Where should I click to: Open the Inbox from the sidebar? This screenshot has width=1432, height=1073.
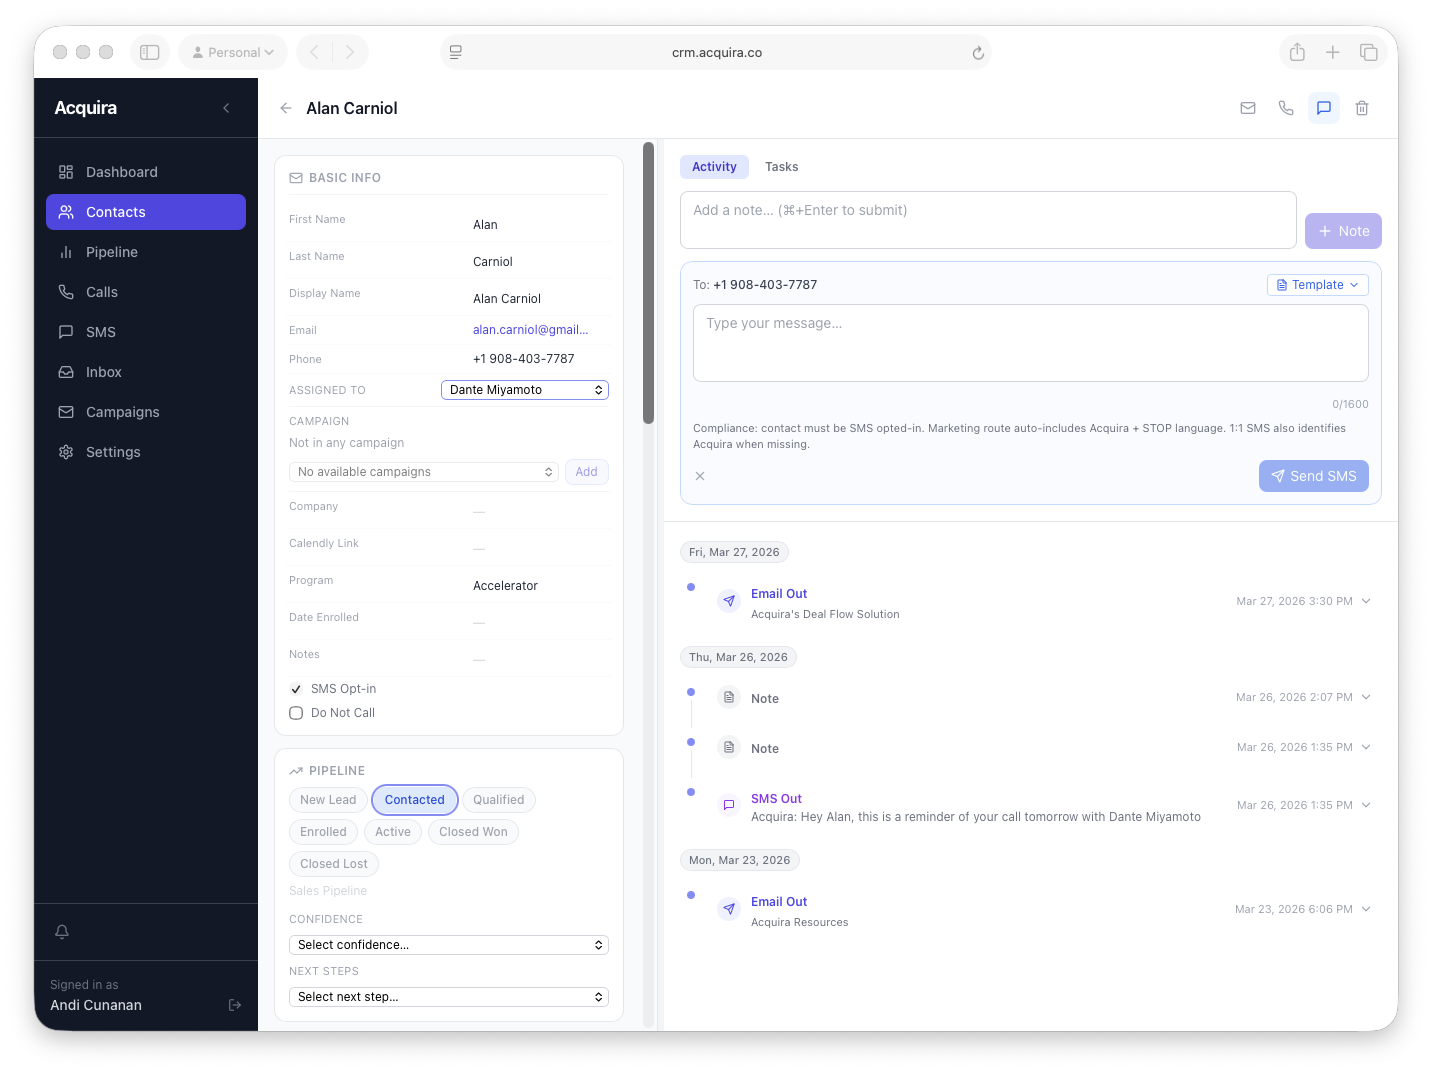pyautogui.click(x=103, y=371)
